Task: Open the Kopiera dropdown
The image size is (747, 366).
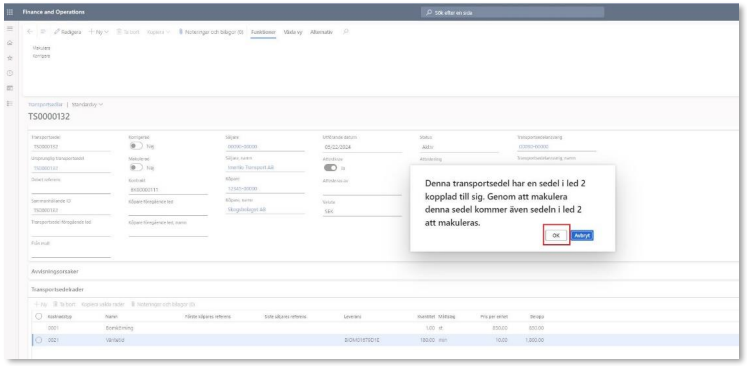Action: tap(159, 32)
